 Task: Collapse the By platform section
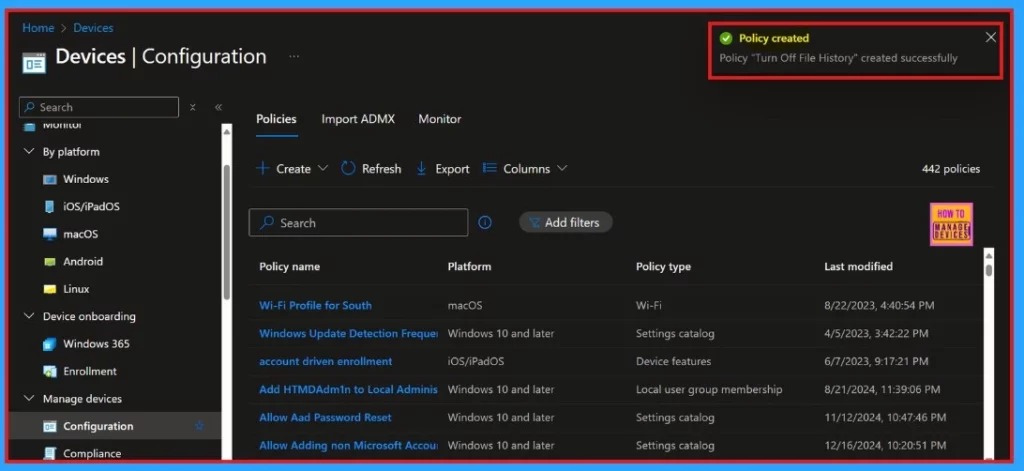point(29,152)
